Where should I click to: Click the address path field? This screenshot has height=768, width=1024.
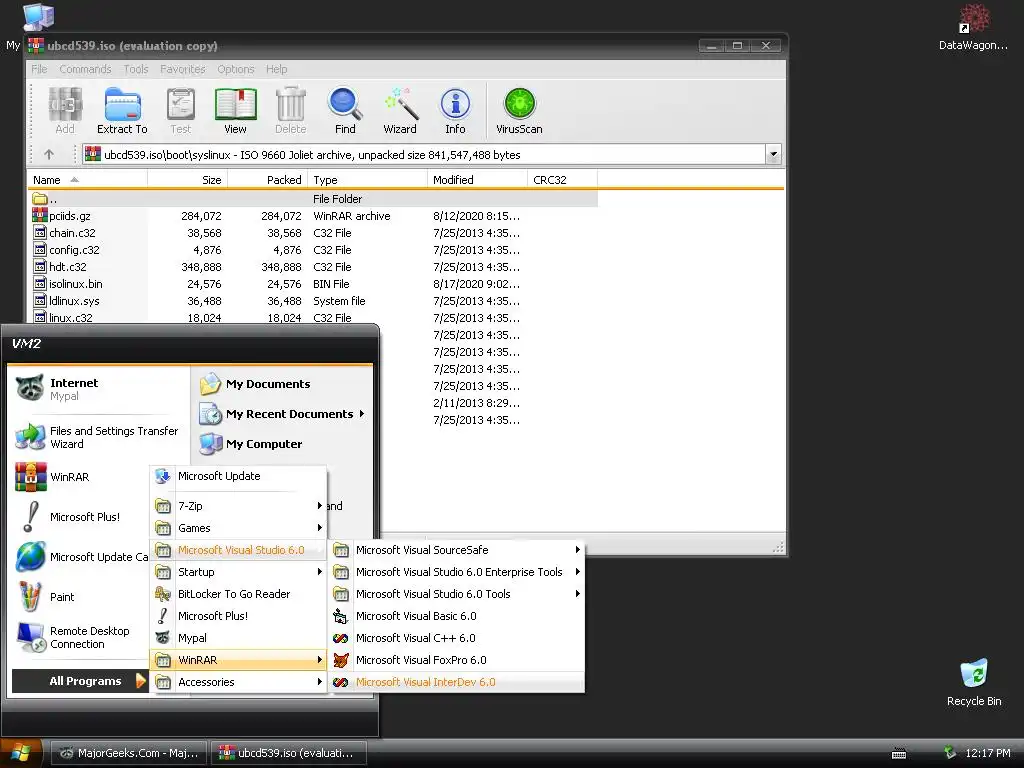click(424, 155)
